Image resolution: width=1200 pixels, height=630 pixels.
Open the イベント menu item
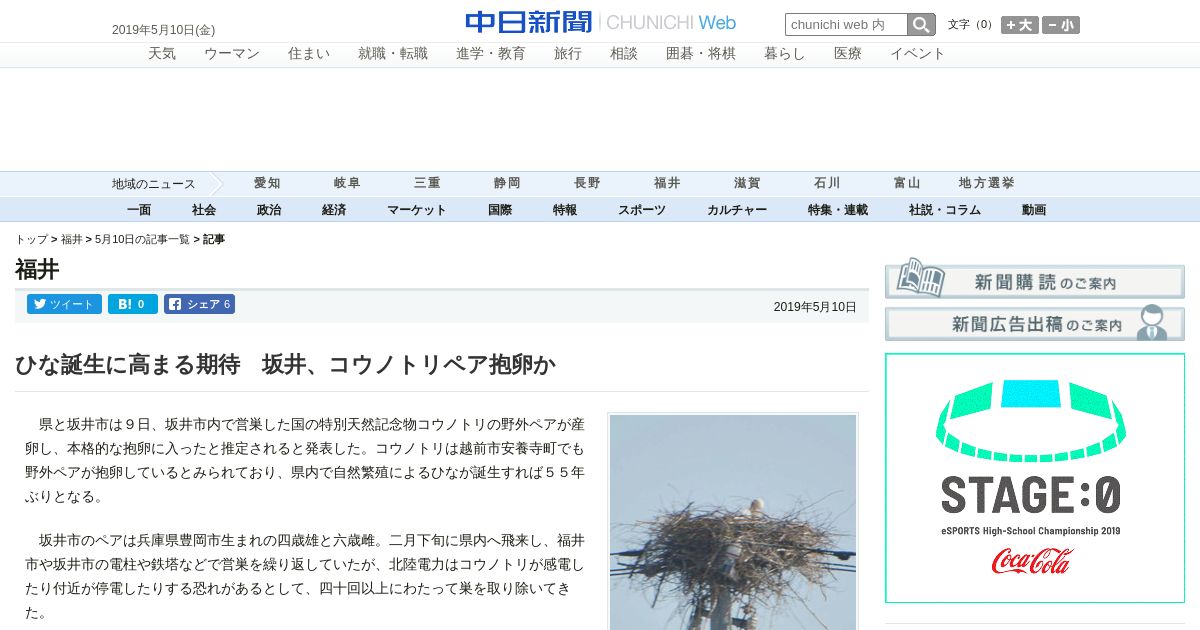pyautogui.click(x=918, y=54)
